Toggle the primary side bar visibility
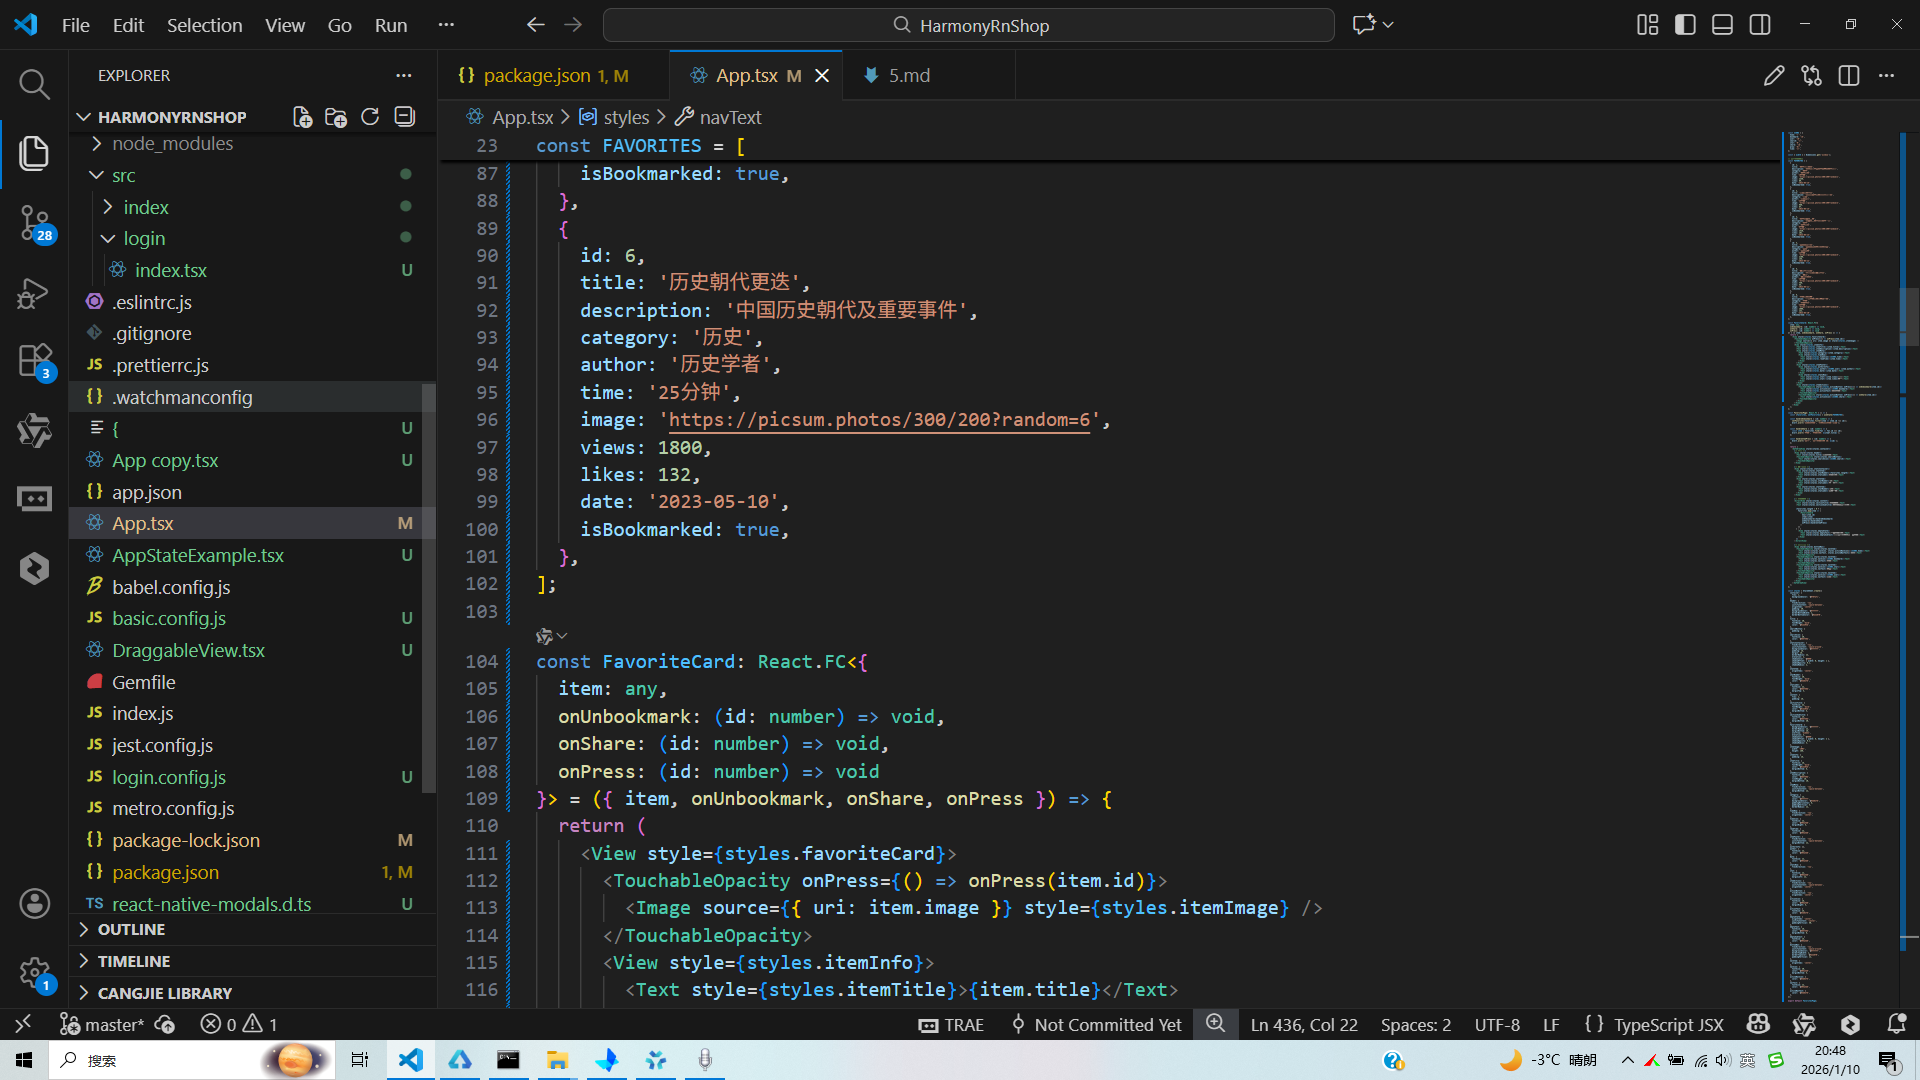1920x1080 pixels. (1685, 25)
